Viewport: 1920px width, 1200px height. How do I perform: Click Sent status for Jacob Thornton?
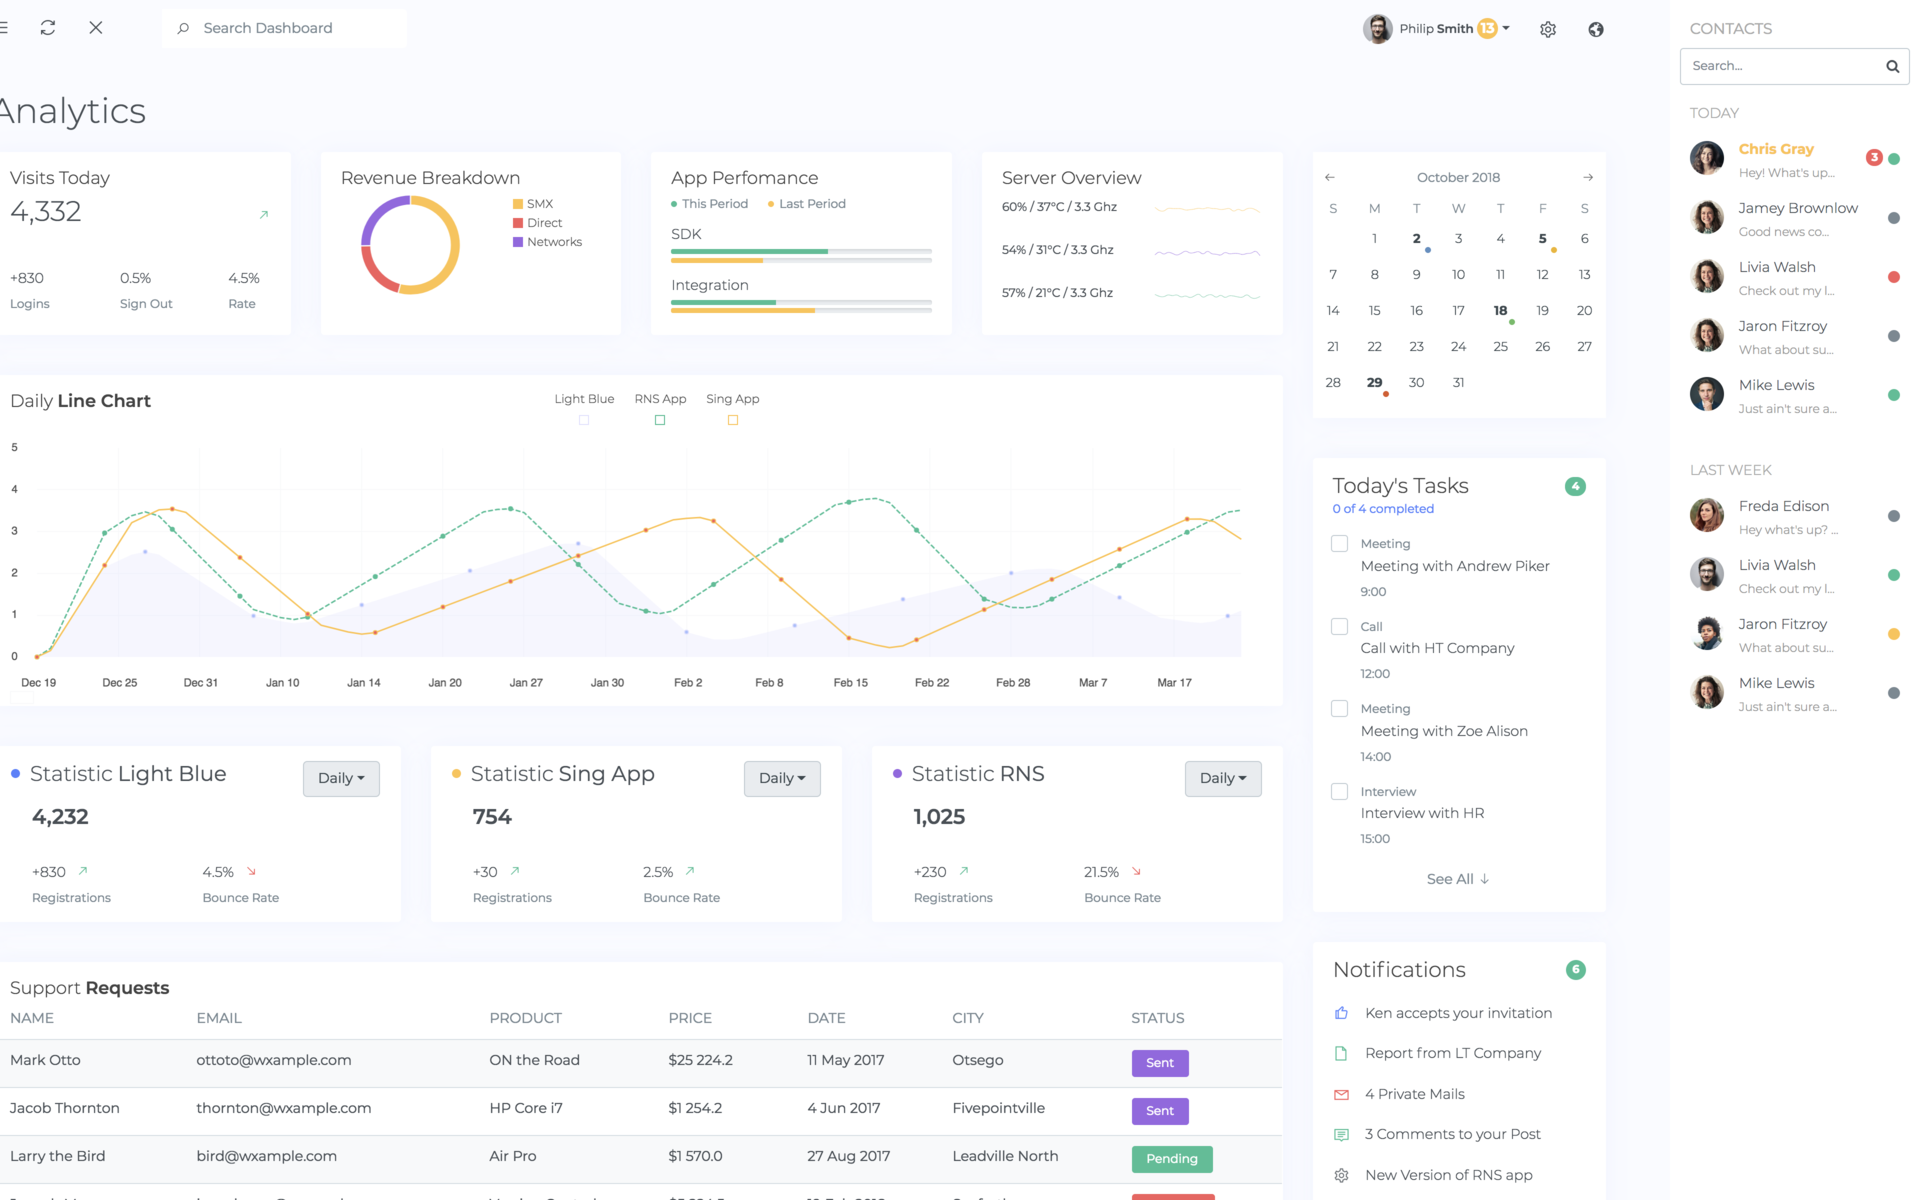point(1160,1111)
